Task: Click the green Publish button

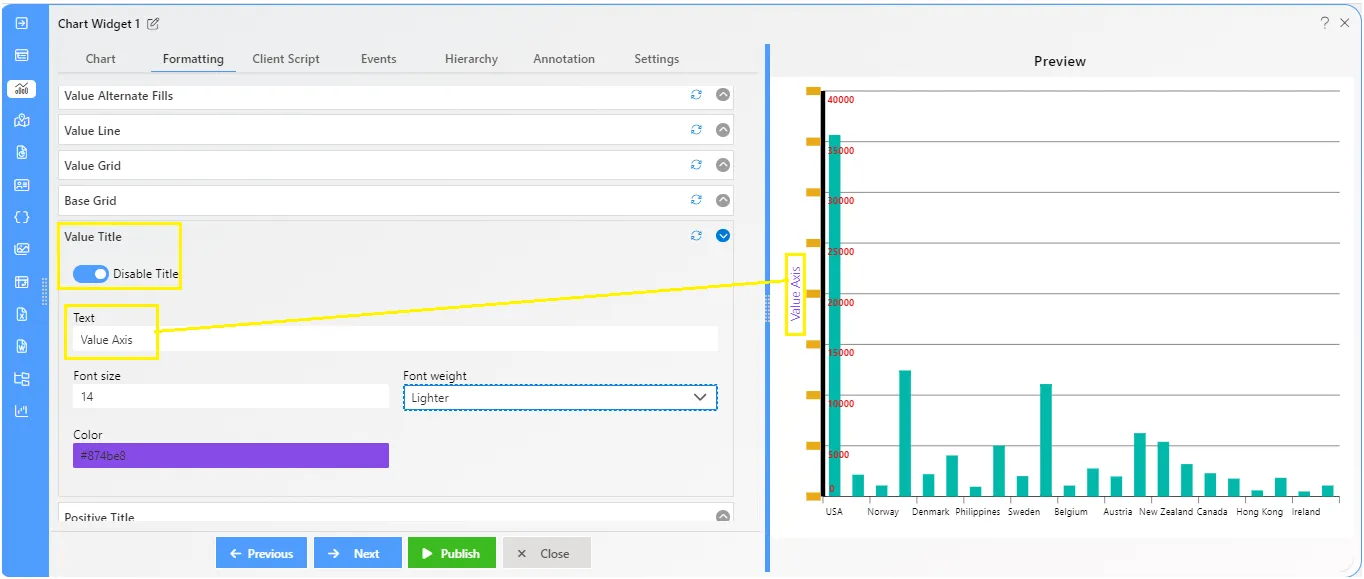Action: pyautogui.click(x=452, y=553)
